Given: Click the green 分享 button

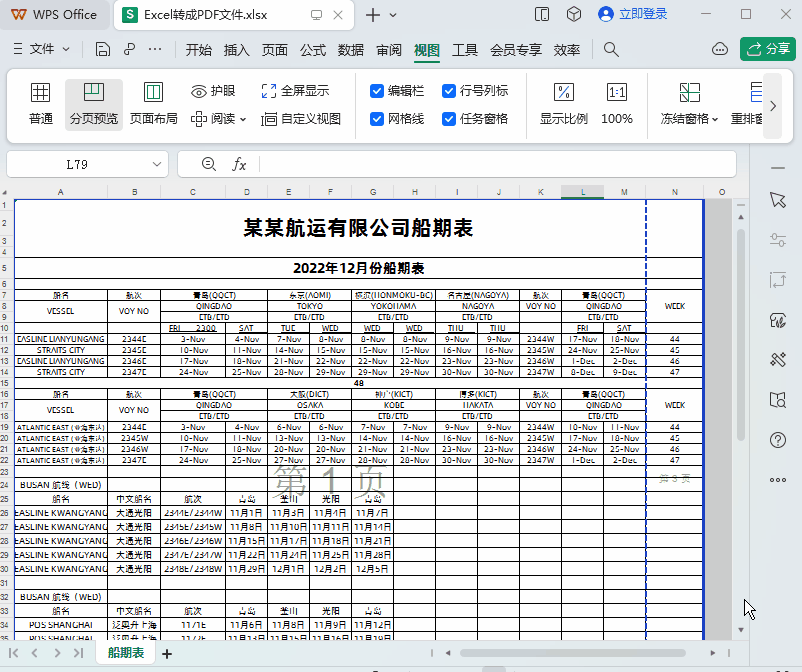Looking at the screenshot, I should [768, 49].
